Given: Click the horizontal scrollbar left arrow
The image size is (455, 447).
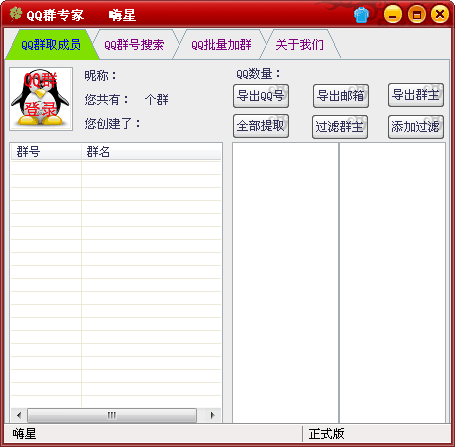Looking at the screenshot, I should pos(19,415).
